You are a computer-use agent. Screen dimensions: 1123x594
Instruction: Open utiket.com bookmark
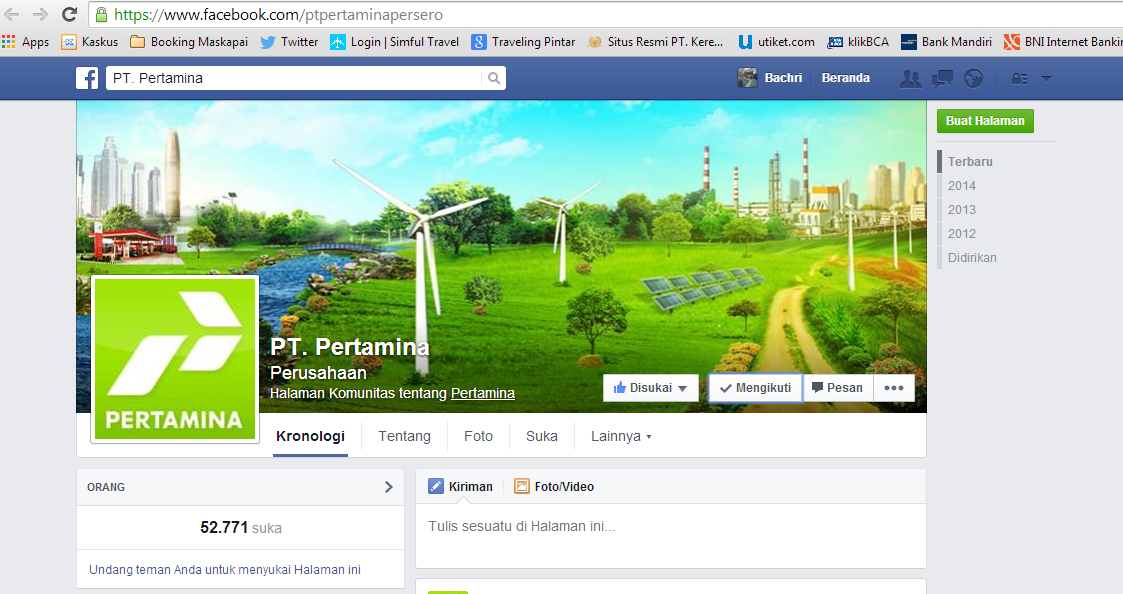tap(776, 42)
